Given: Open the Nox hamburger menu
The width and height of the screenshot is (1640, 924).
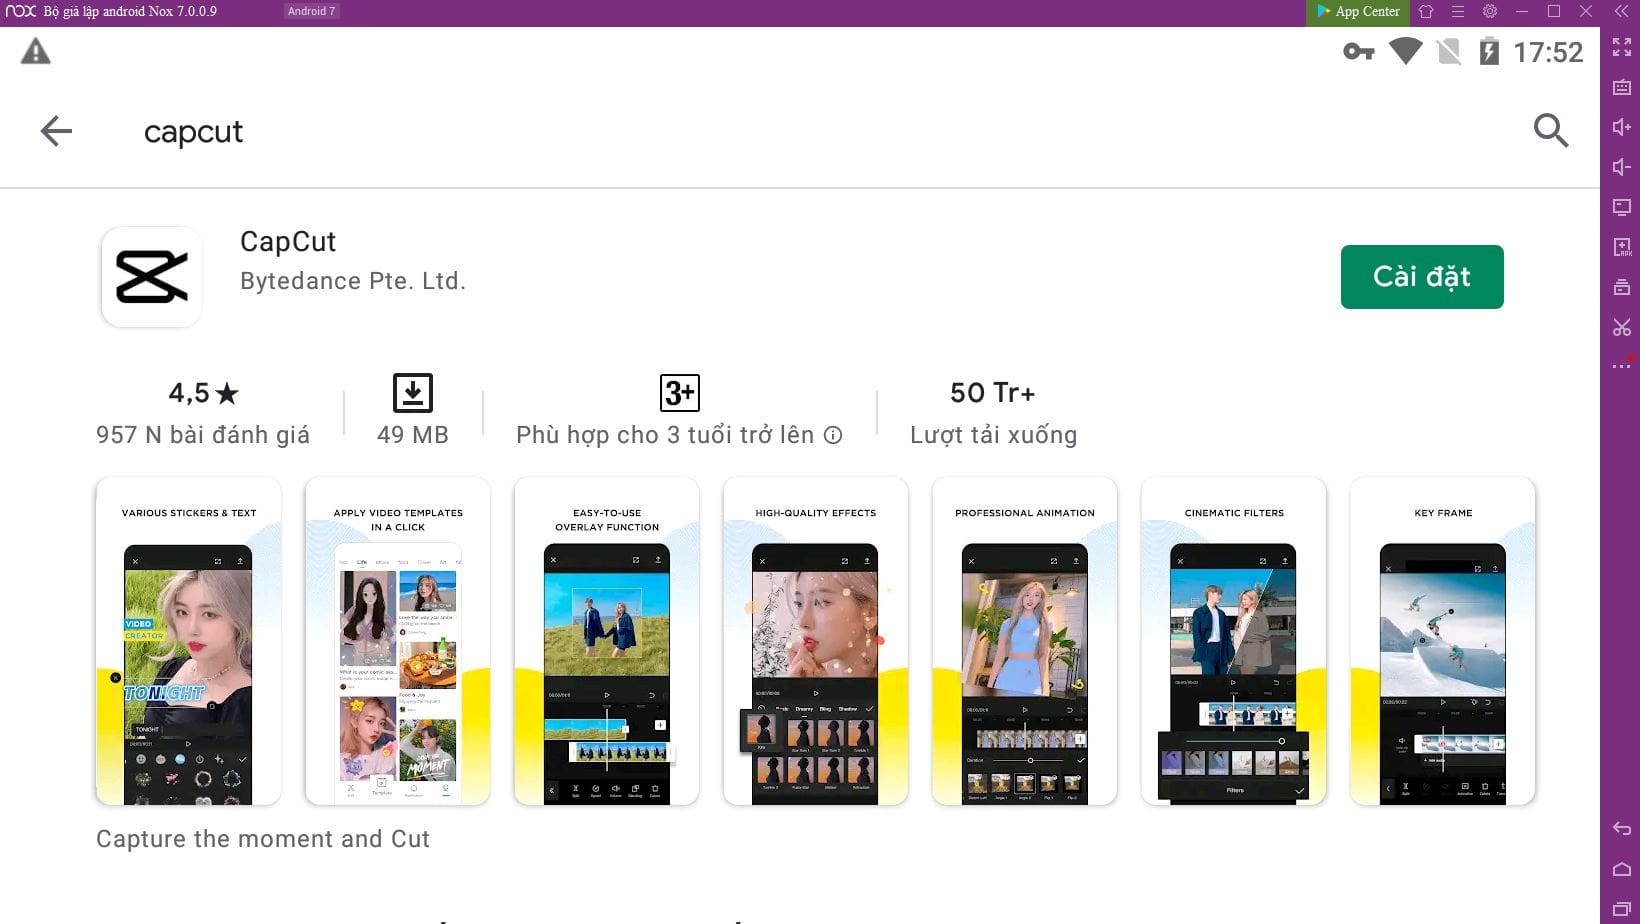Looking at the screenshot, I should tap(1457, 12).
